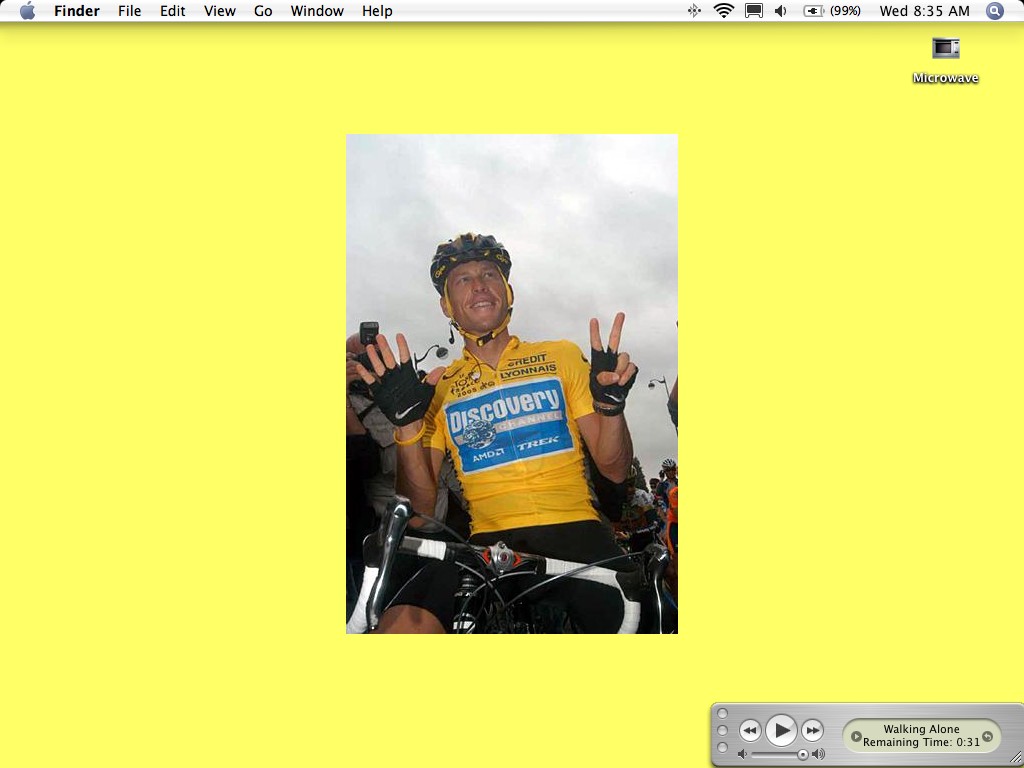
Task: Select the Microwave icon label
Action: (x=946, y=78)
